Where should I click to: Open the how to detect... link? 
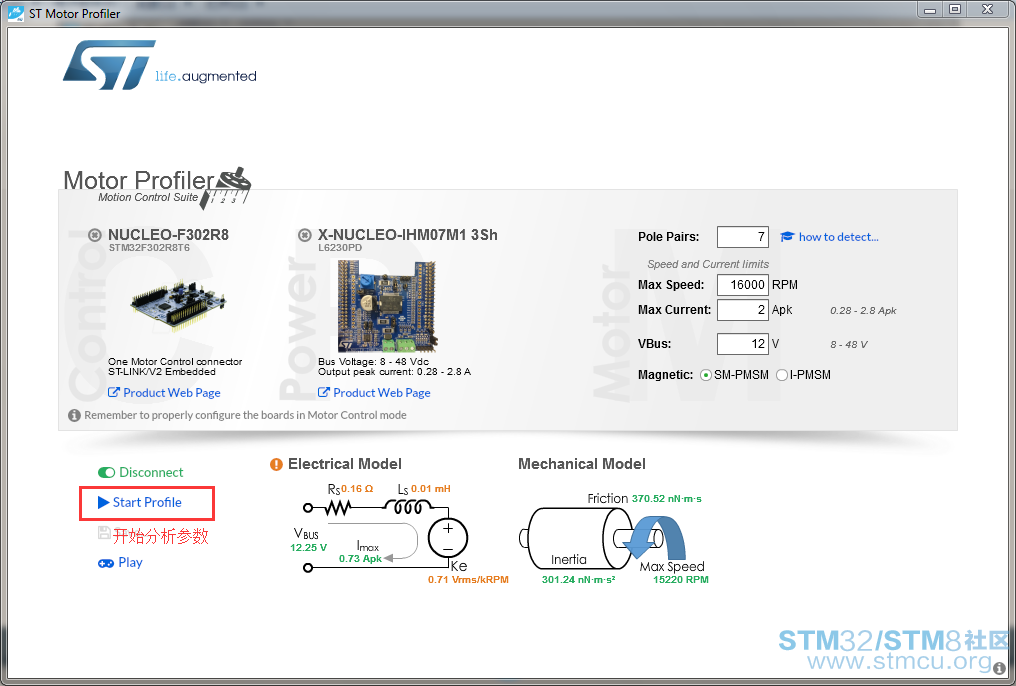pos(838,237)
